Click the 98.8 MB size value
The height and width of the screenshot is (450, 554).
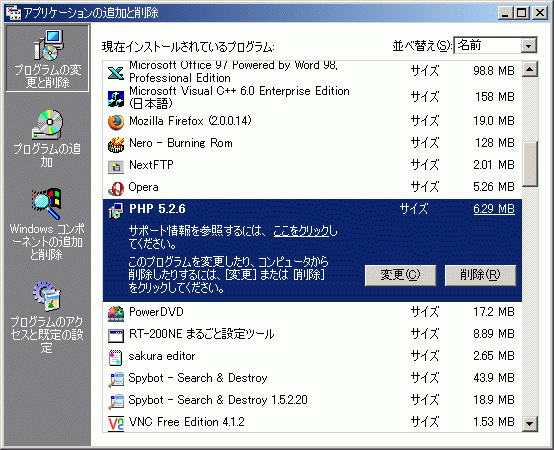click(x=494, y=71)
